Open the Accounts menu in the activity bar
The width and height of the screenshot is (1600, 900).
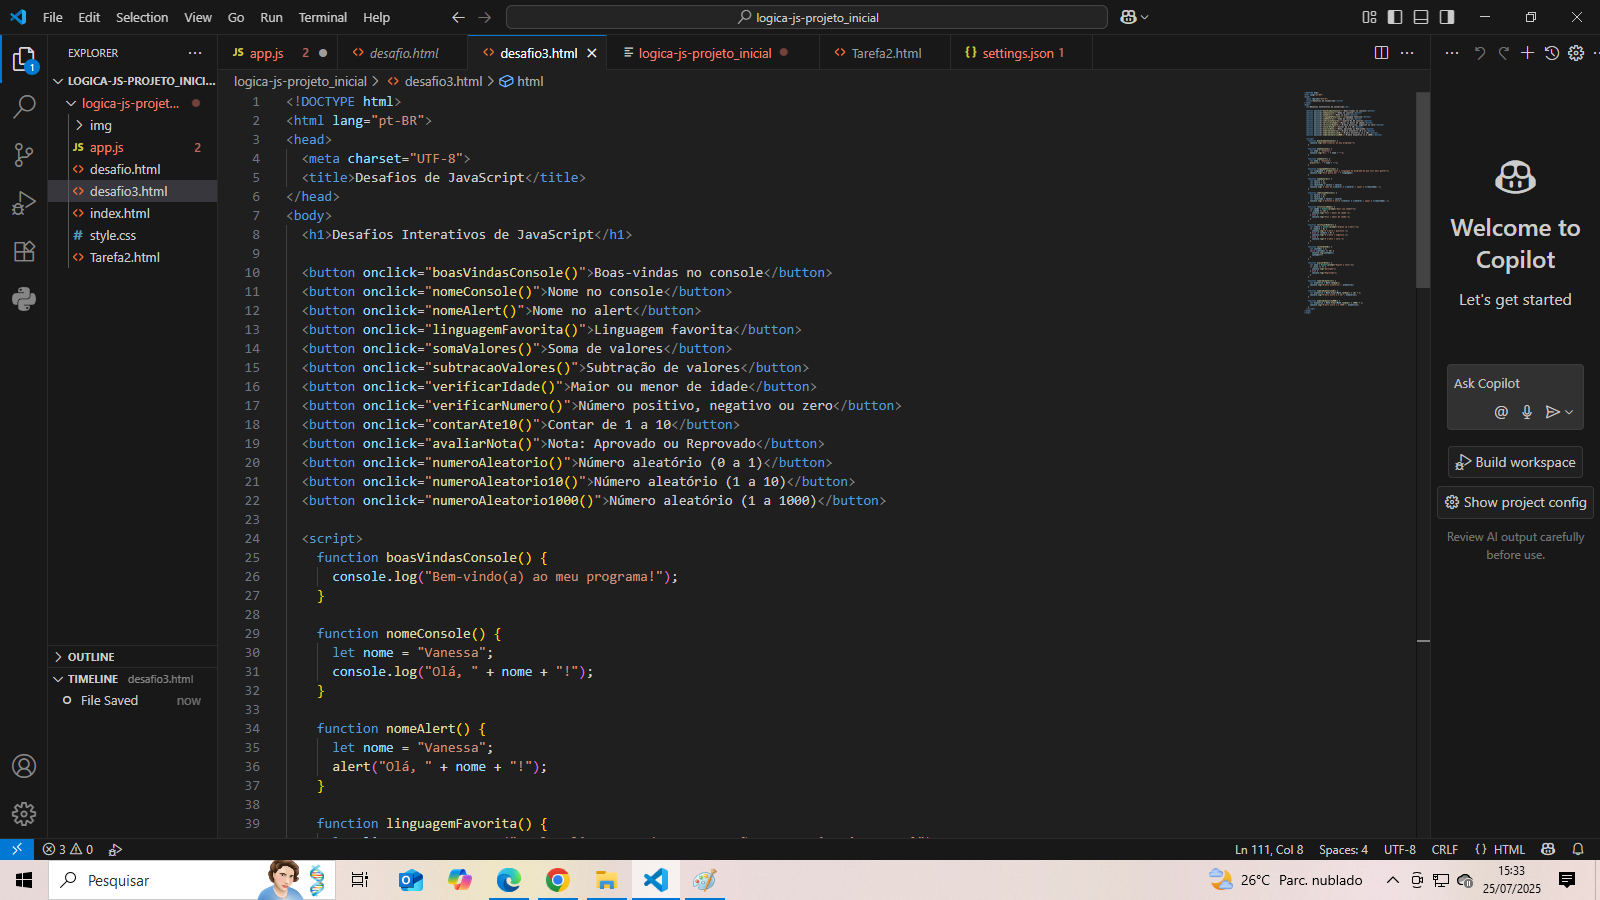[x=24, y=766]
